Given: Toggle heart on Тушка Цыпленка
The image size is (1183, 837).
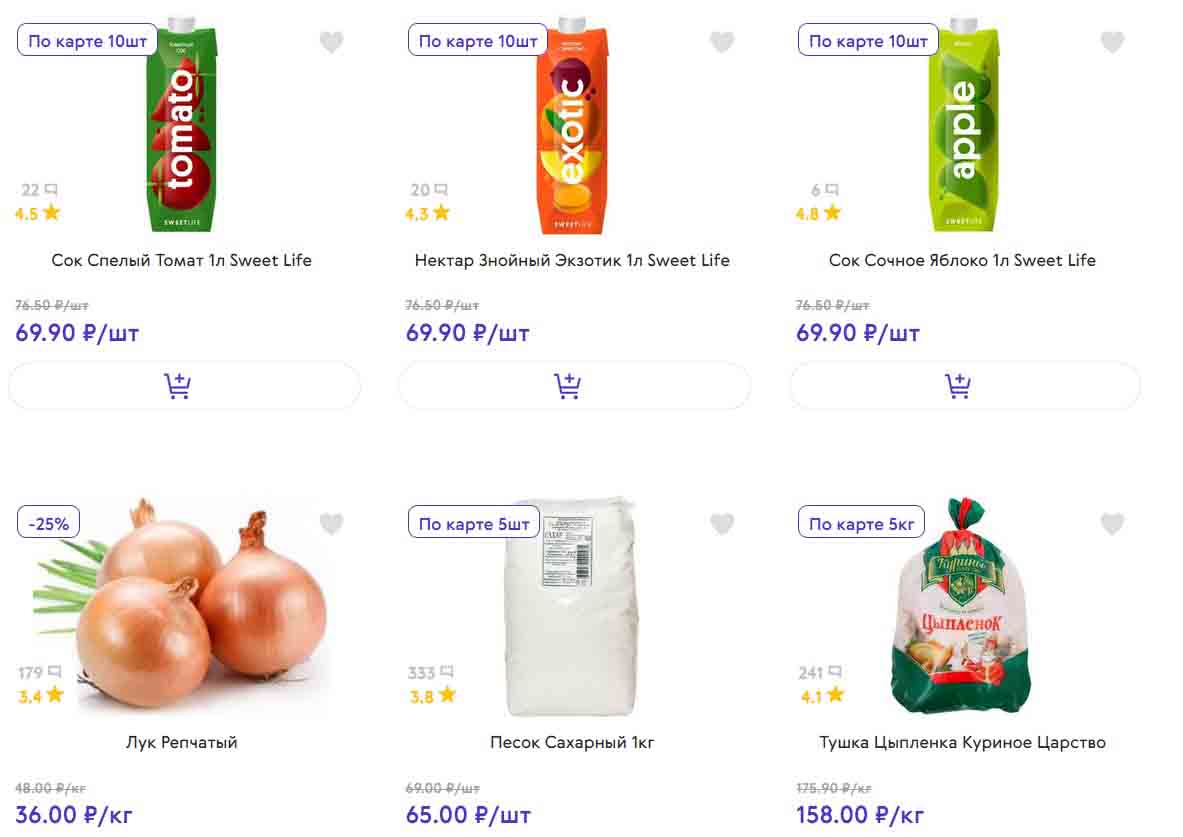Looking at the screenshot, I should (x=1112, y=524).
